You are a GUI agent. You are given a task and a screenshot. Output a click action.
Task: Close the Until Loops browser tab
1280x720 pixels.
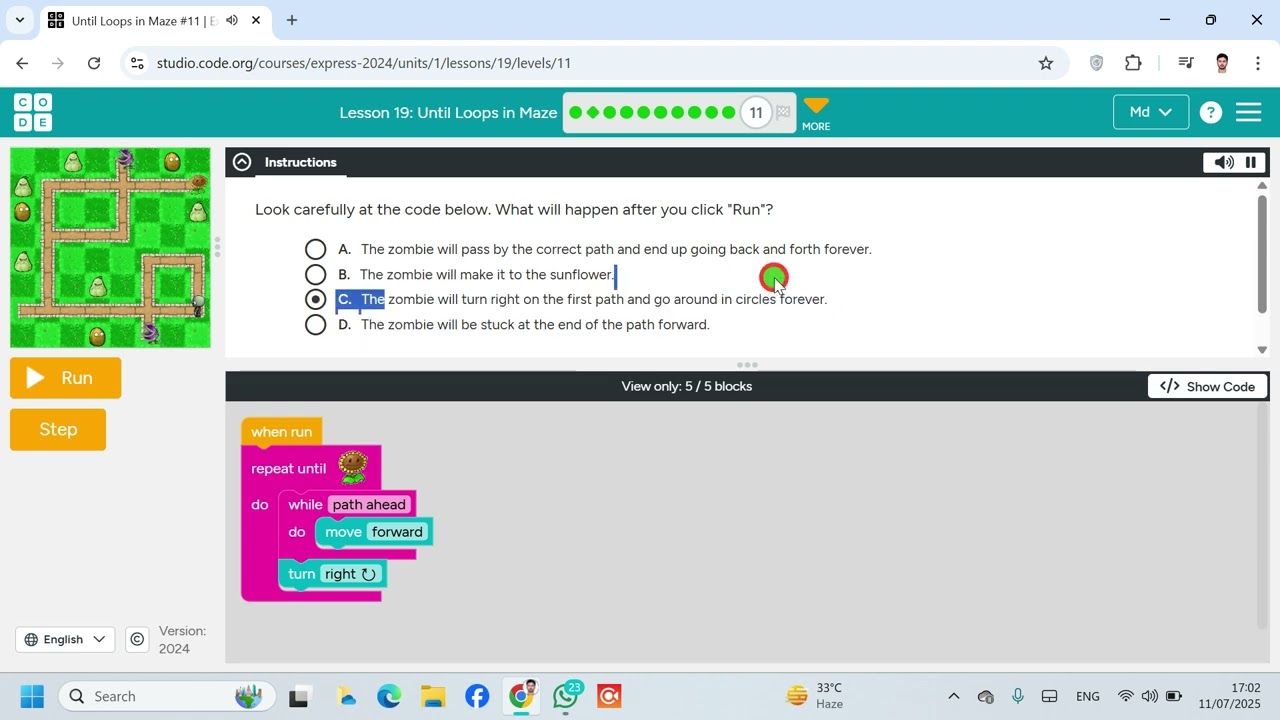point(256,20)
